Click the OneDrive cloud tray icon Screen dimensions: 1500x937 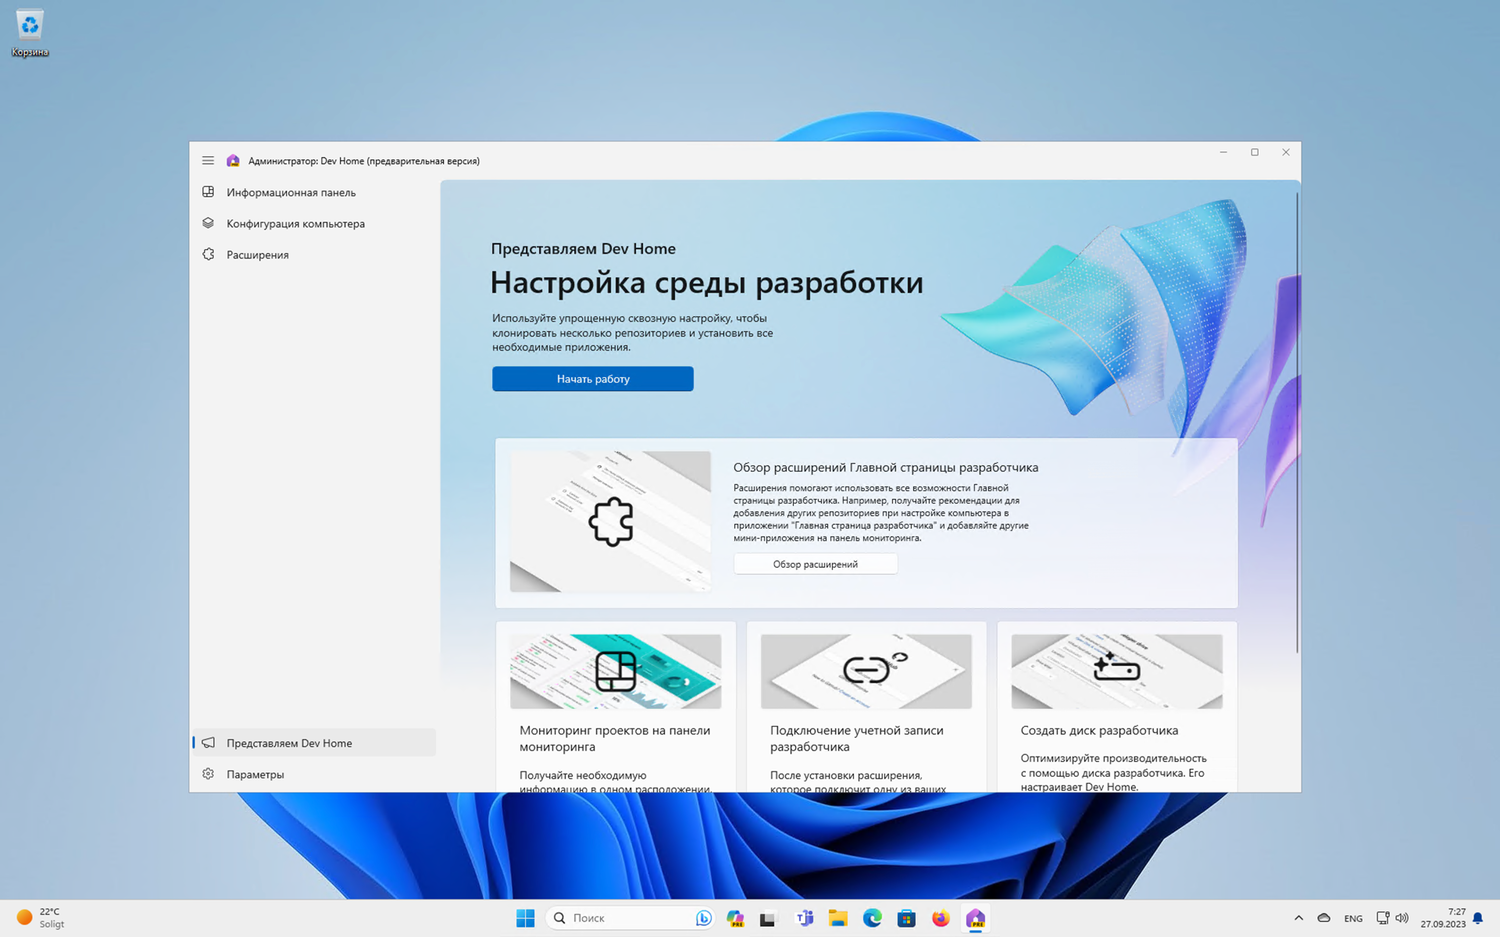[1324, 918]
